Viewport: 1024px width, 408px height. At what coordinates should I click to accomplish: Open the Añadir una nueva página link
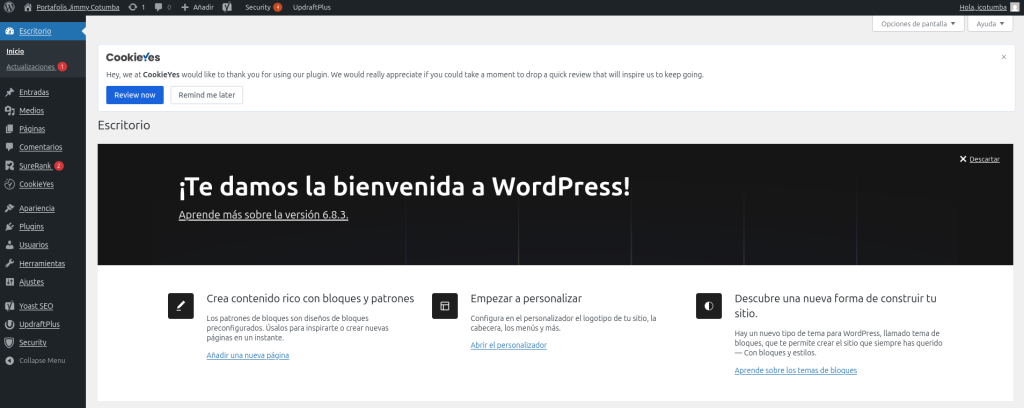tap(247, 355)
